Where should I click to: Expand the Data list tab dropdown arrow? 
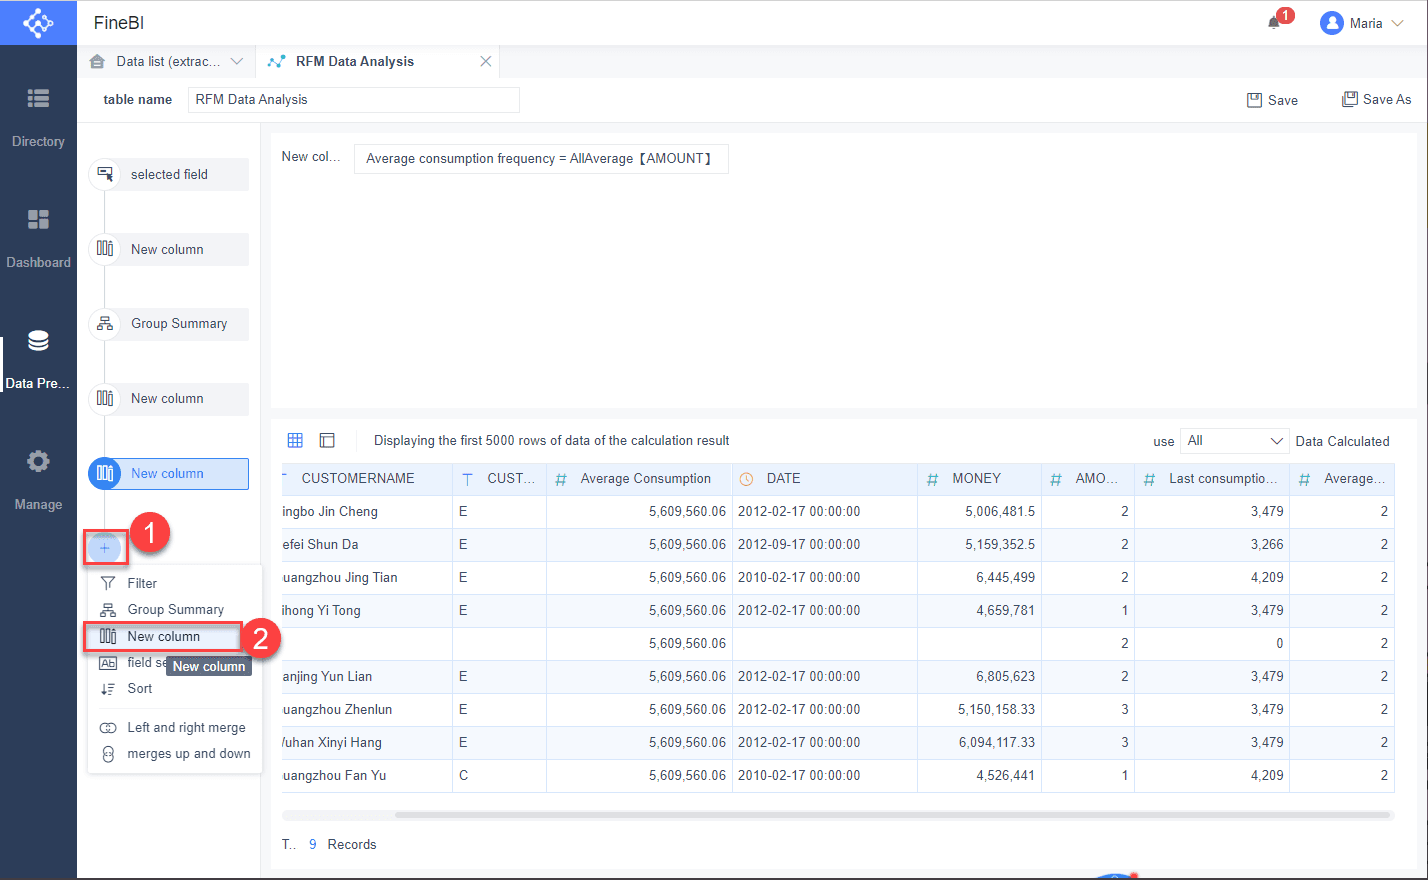[237, 61]
